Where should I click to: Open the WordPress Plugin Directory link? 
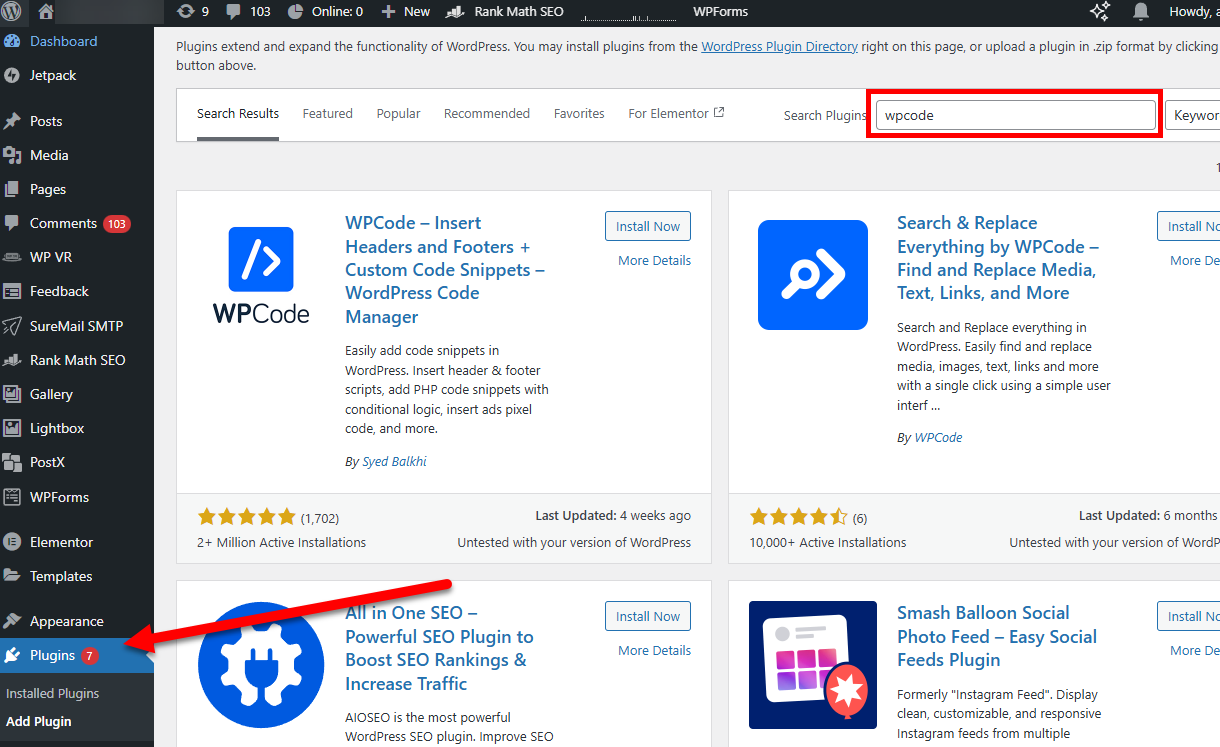(x=779, y=46)
